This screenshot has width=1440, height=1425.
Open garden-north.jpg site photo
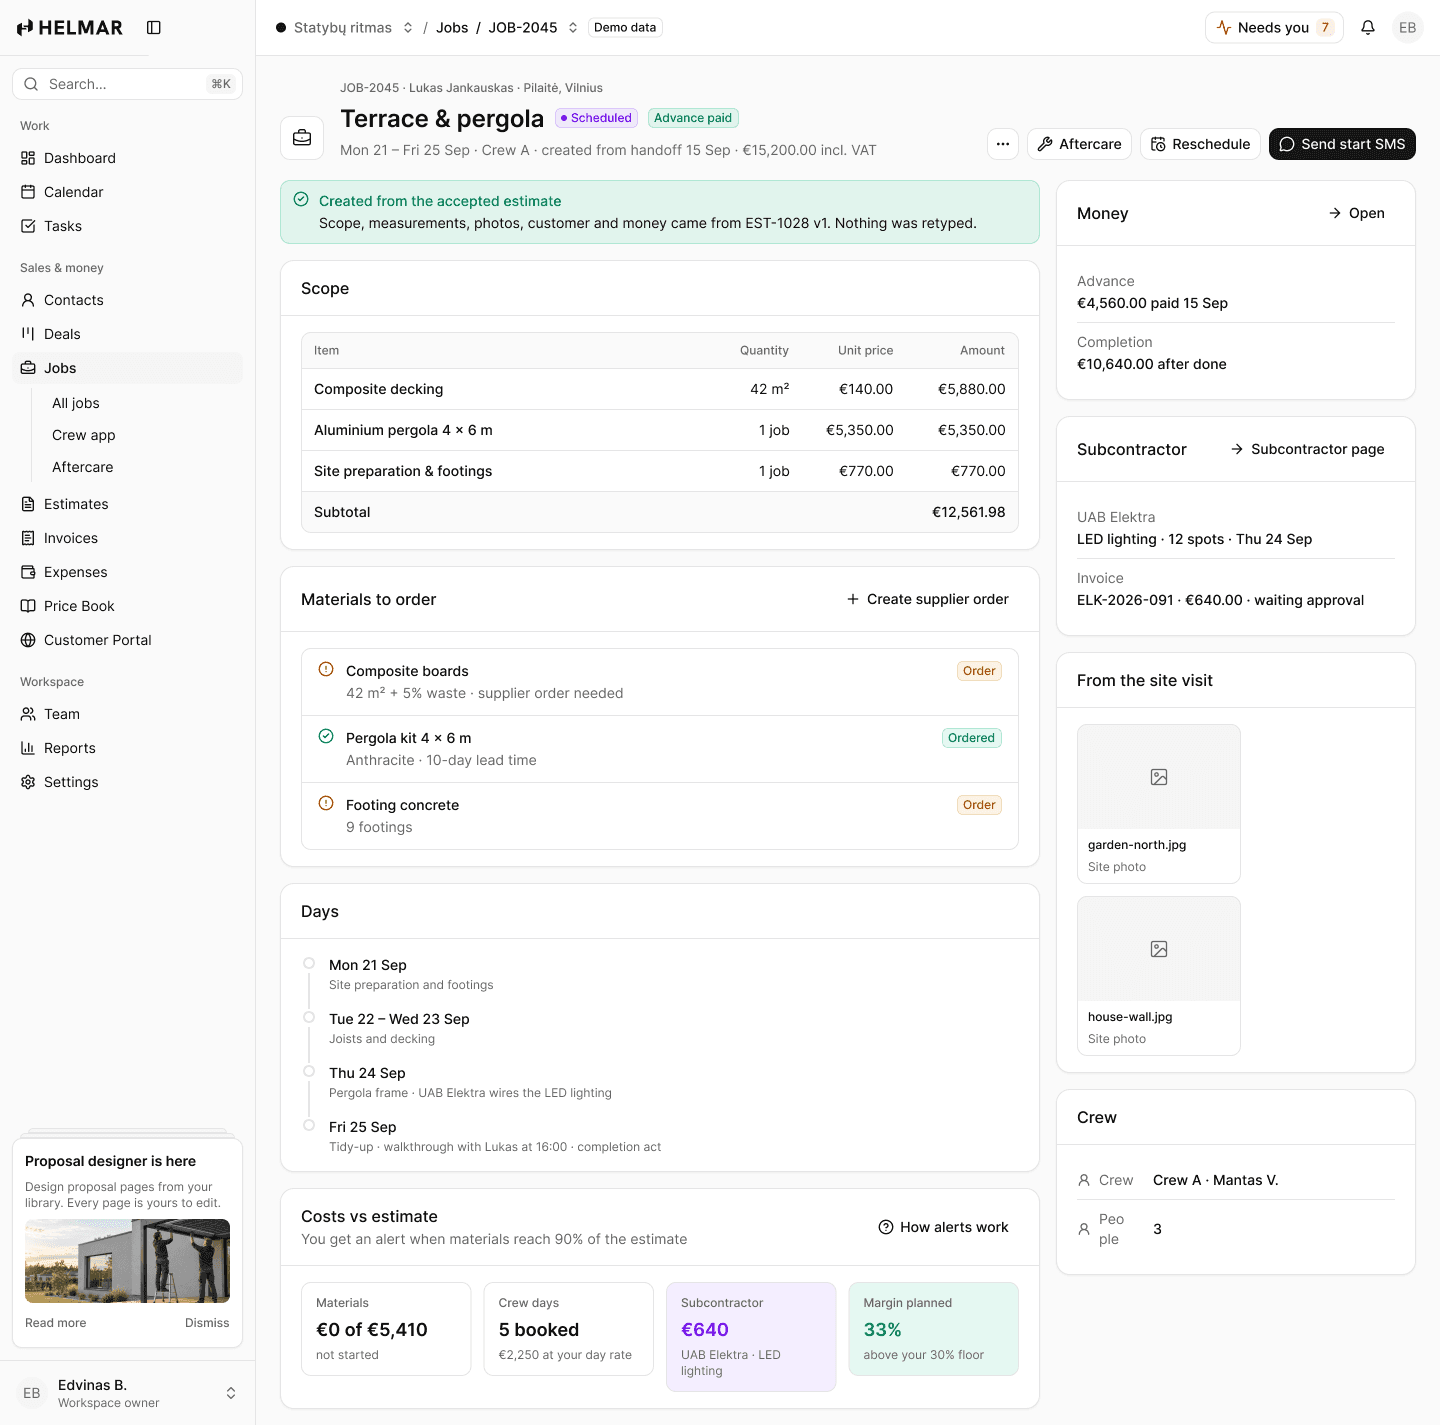coord(1159,804)
